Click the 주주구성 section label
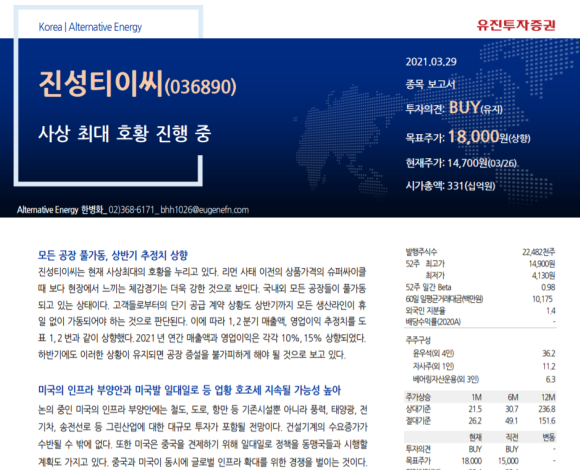 [x=418, y=340]
